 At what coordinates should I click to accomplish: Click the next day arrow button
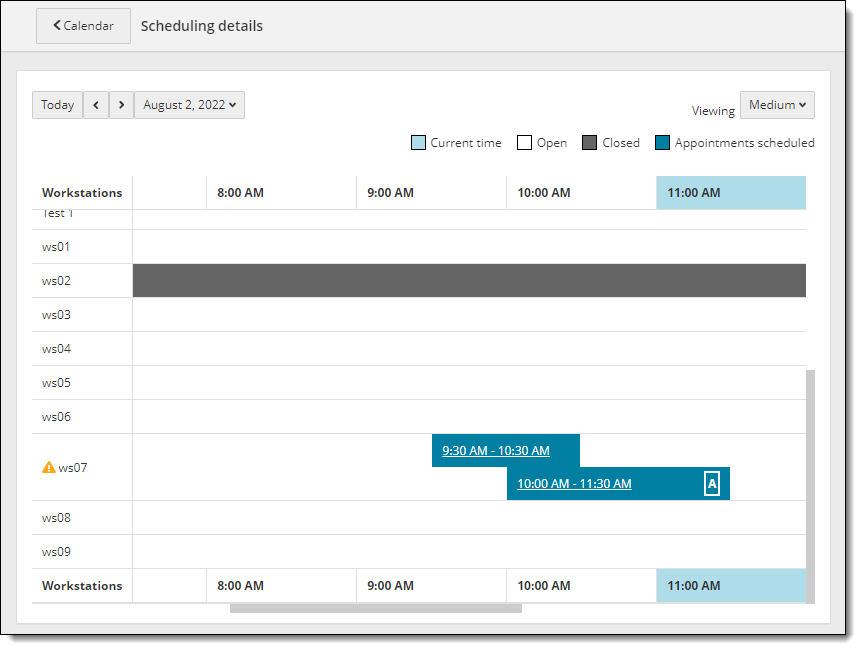click(121, 105)
